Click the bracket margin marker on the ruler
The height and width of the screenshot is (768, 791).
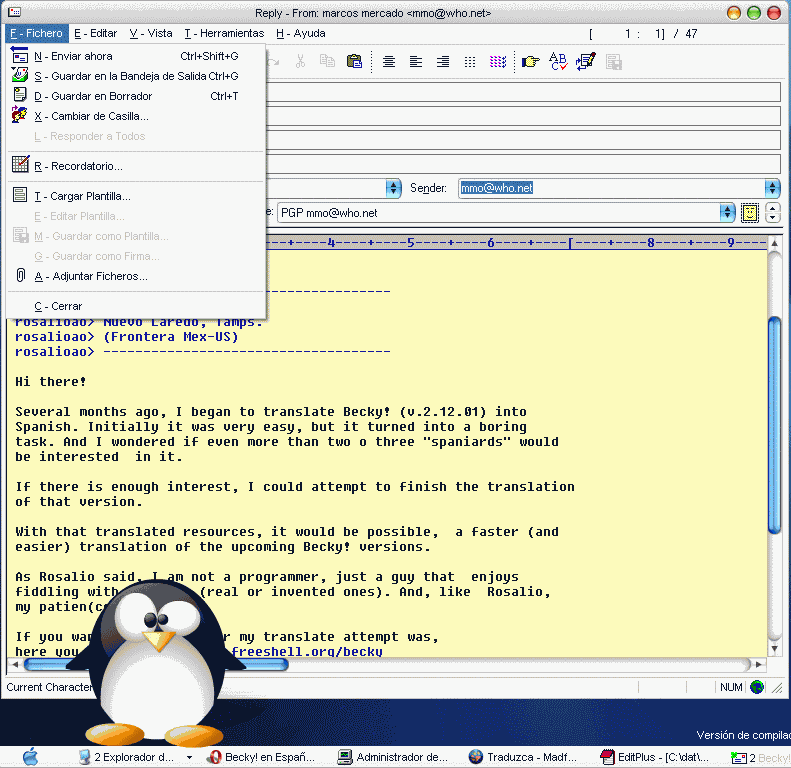(571, 243)
